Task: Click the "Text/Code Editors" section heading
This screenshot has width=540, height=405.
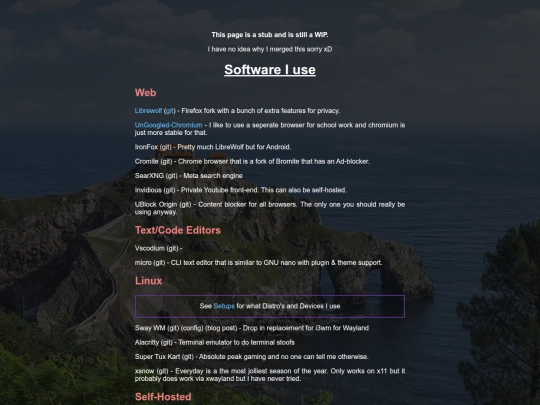Action: pyautogui.click(x=178, y=230)
